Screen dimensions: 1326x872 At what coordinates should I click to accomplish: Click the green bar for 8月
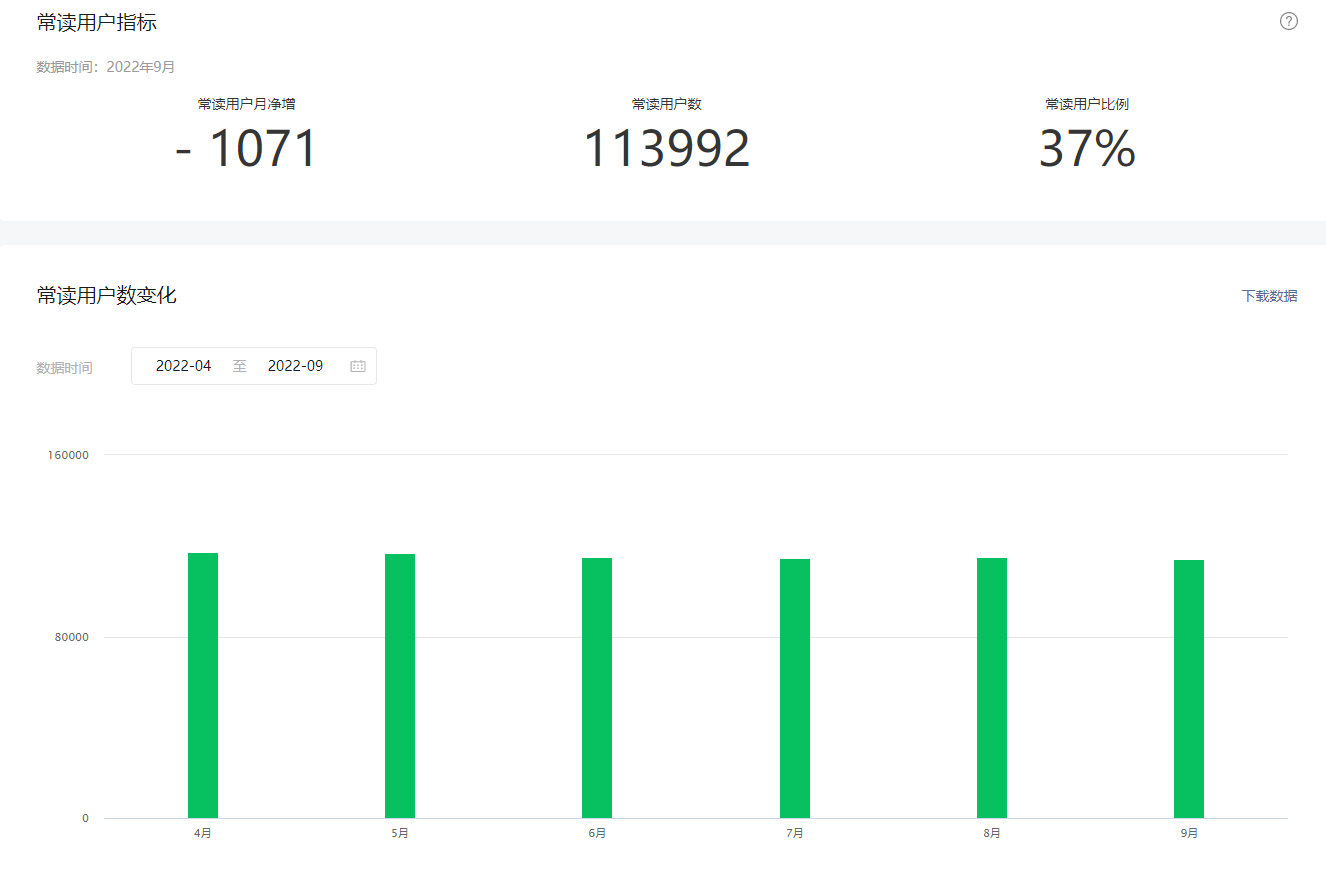tap(992, 688)
